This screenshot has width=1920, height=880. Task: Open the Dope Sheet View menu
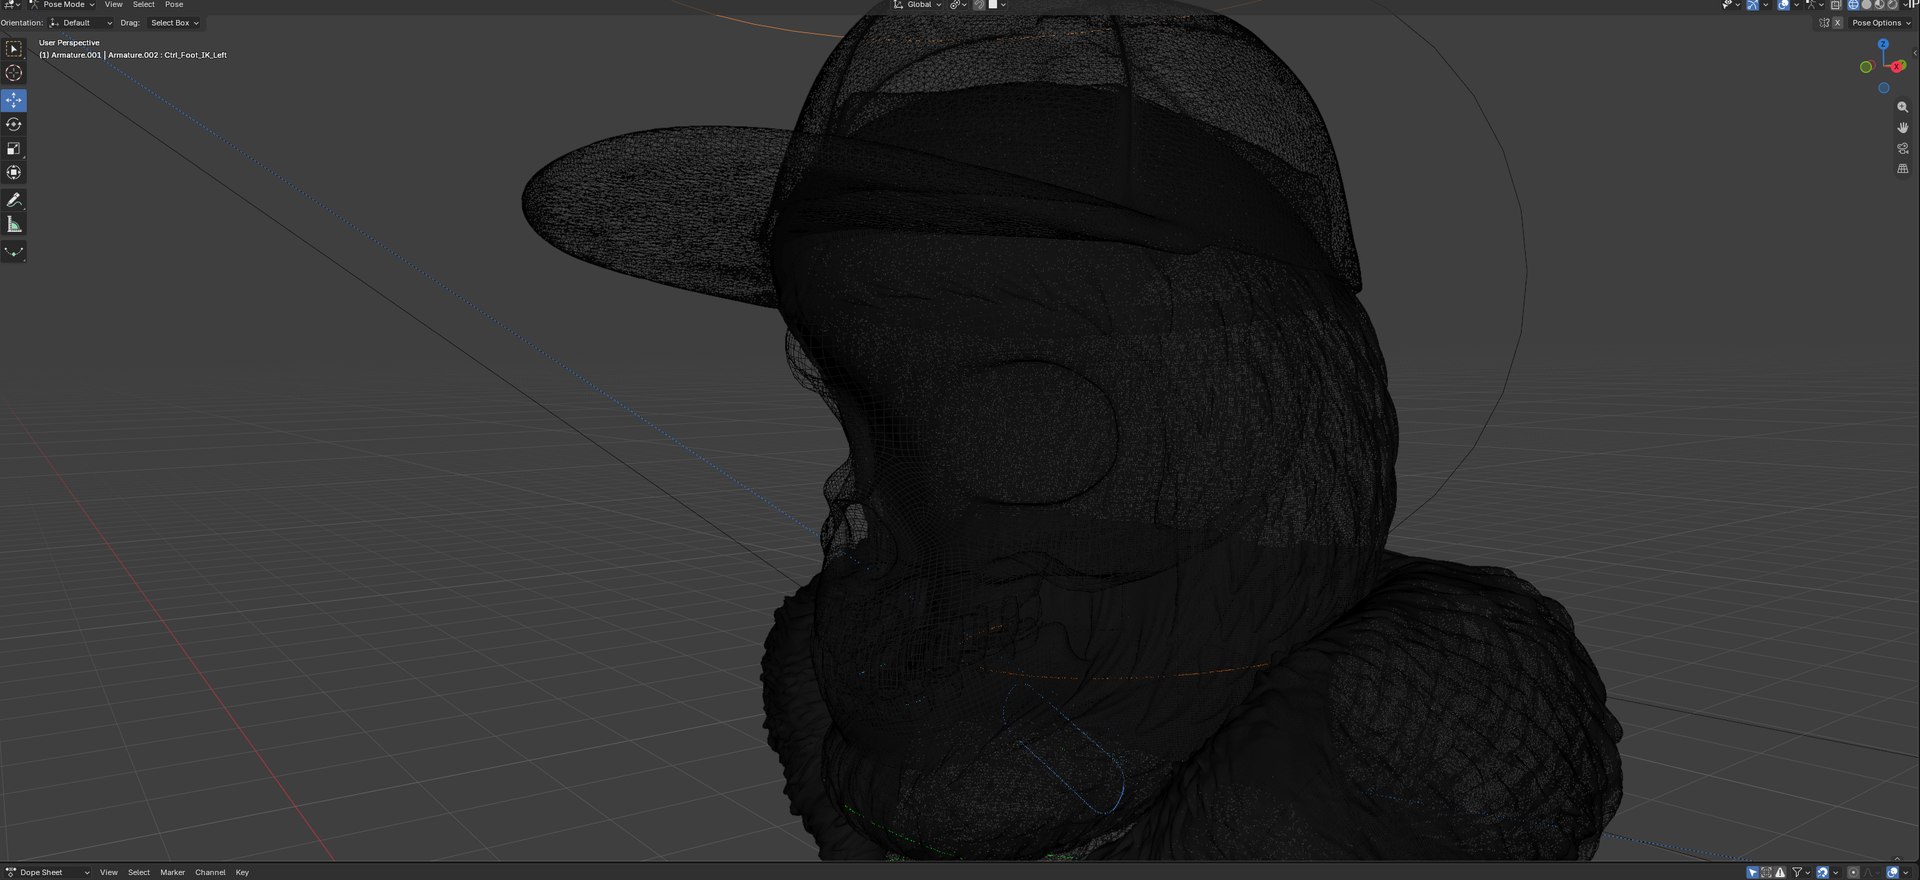point(109,872)
